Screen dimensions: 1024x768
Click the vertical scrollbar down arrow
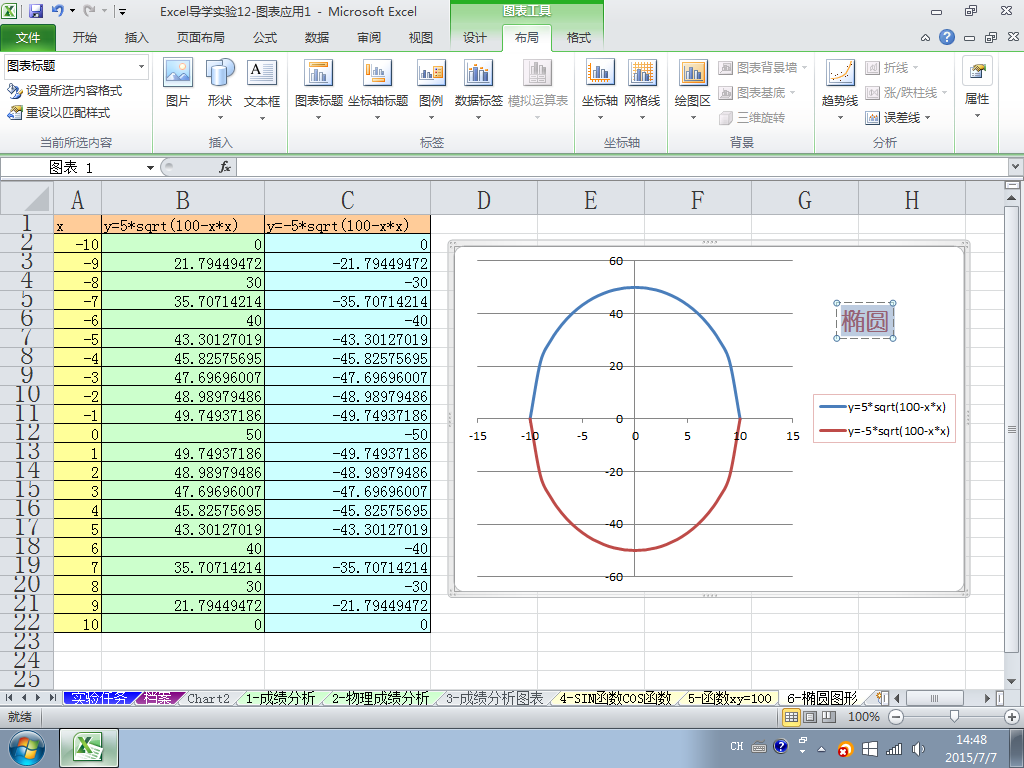click(1012, 681)
